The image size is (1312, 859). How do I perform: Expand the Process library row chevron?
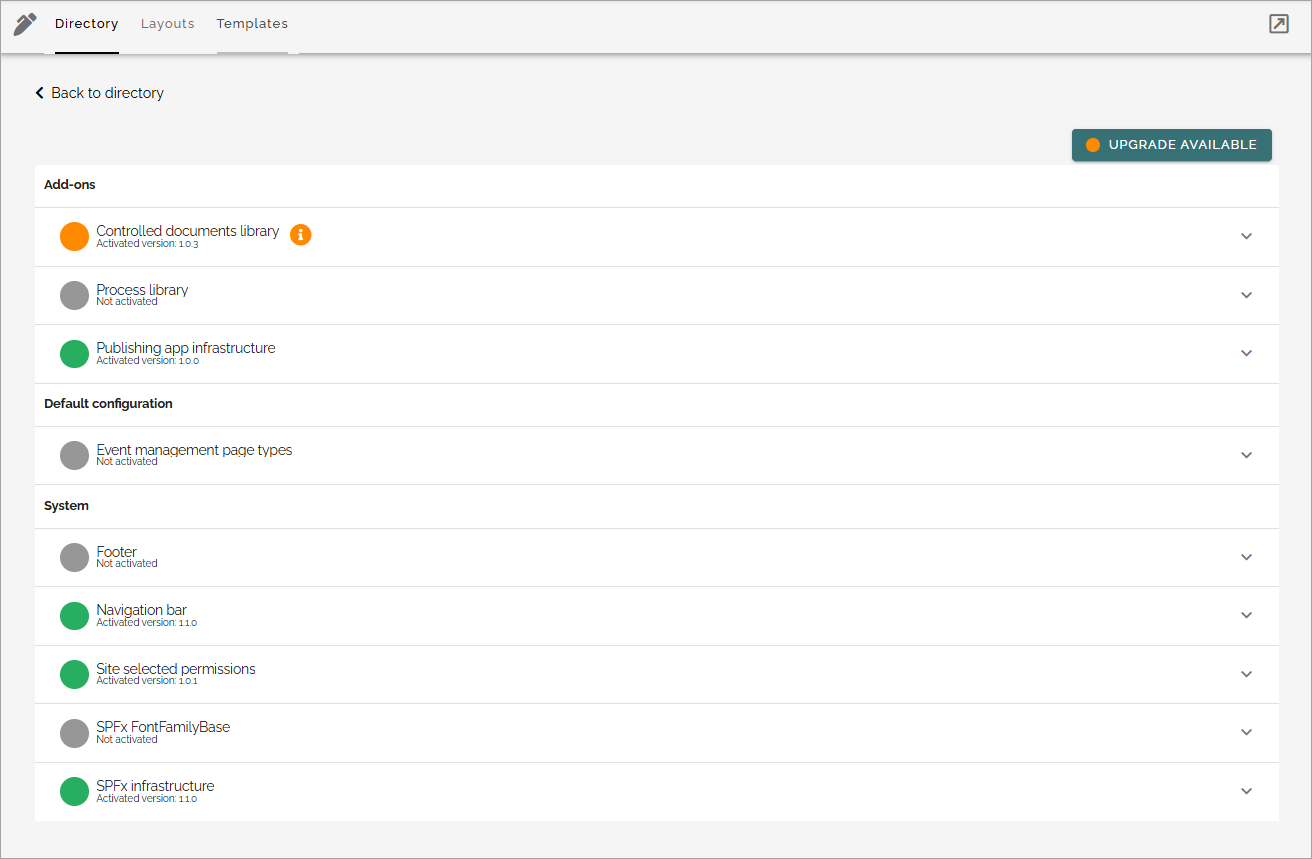point(1246,295)
